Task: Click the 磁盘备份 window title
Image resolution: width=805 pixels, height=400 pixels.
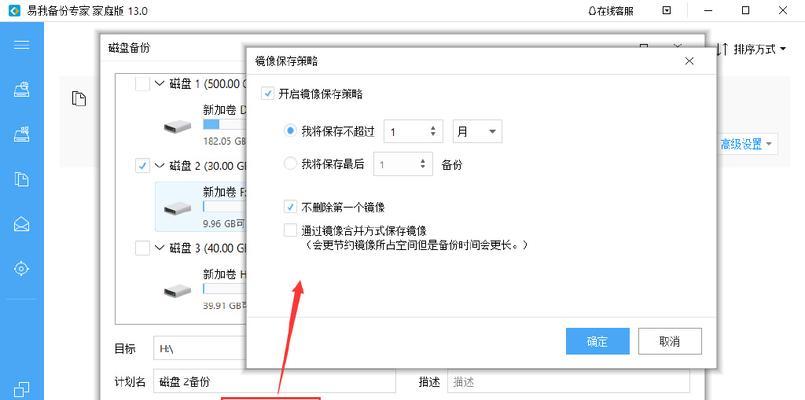Action: (x=129, y=48)
